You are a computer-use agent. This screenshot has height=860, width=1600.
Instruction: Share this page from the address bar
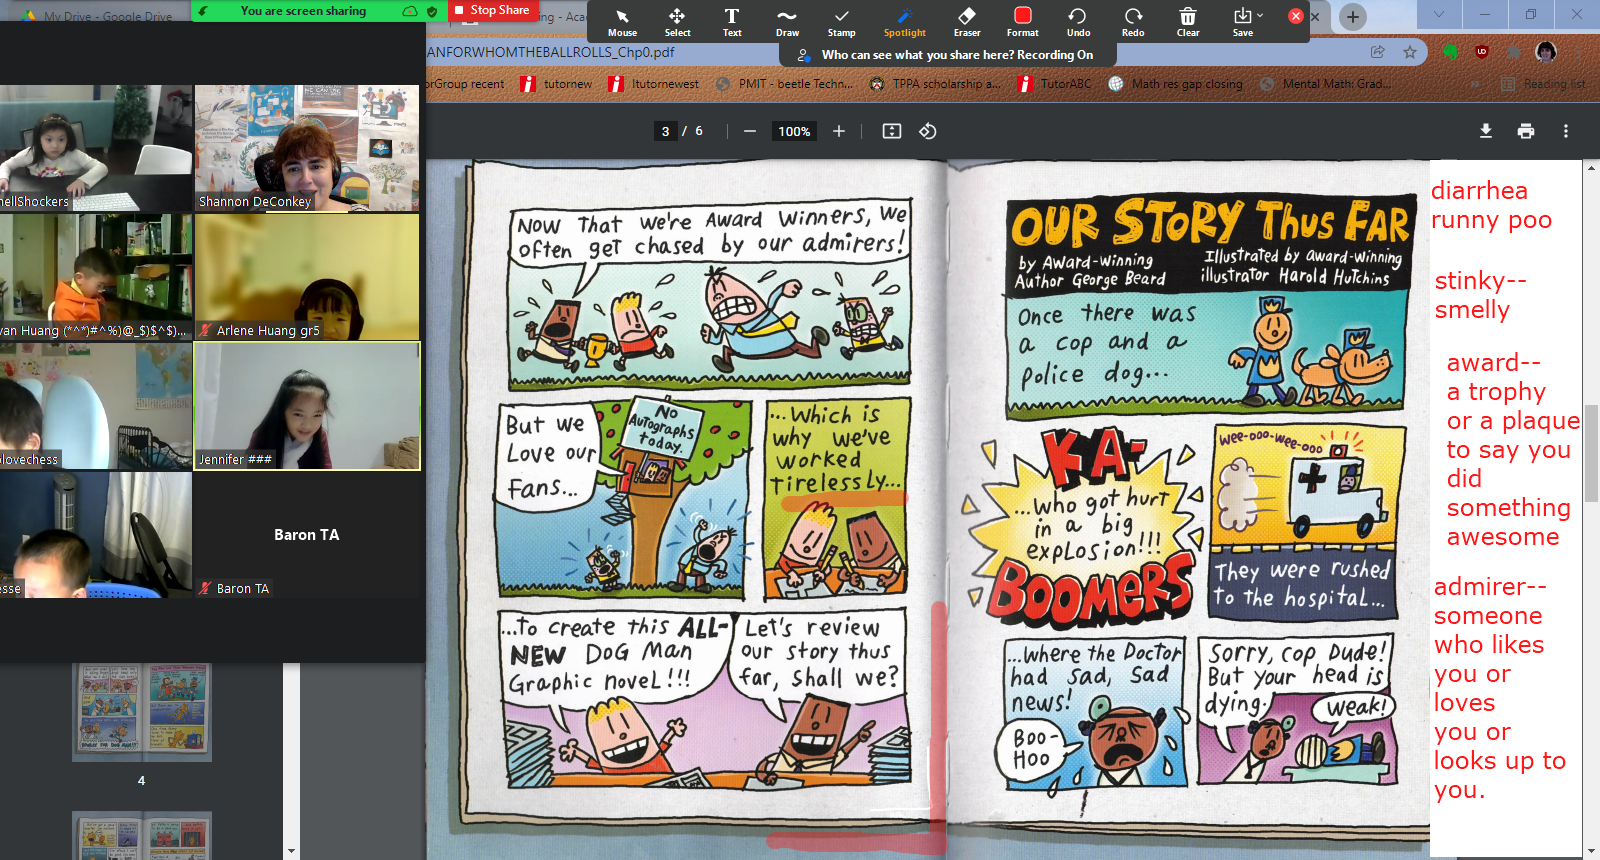pos(1378,52)
